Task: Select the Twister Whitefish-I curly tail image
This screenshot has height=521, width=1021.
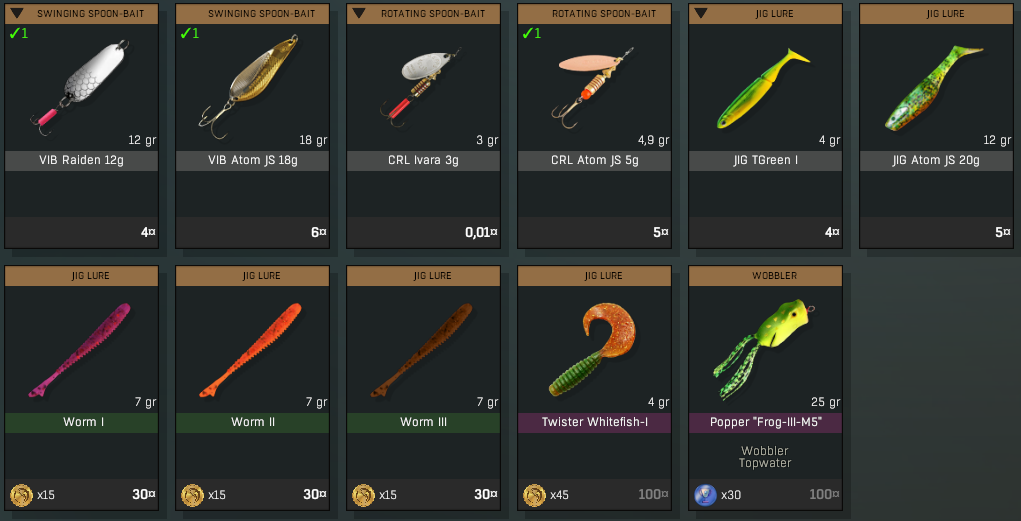Action: 591,350
